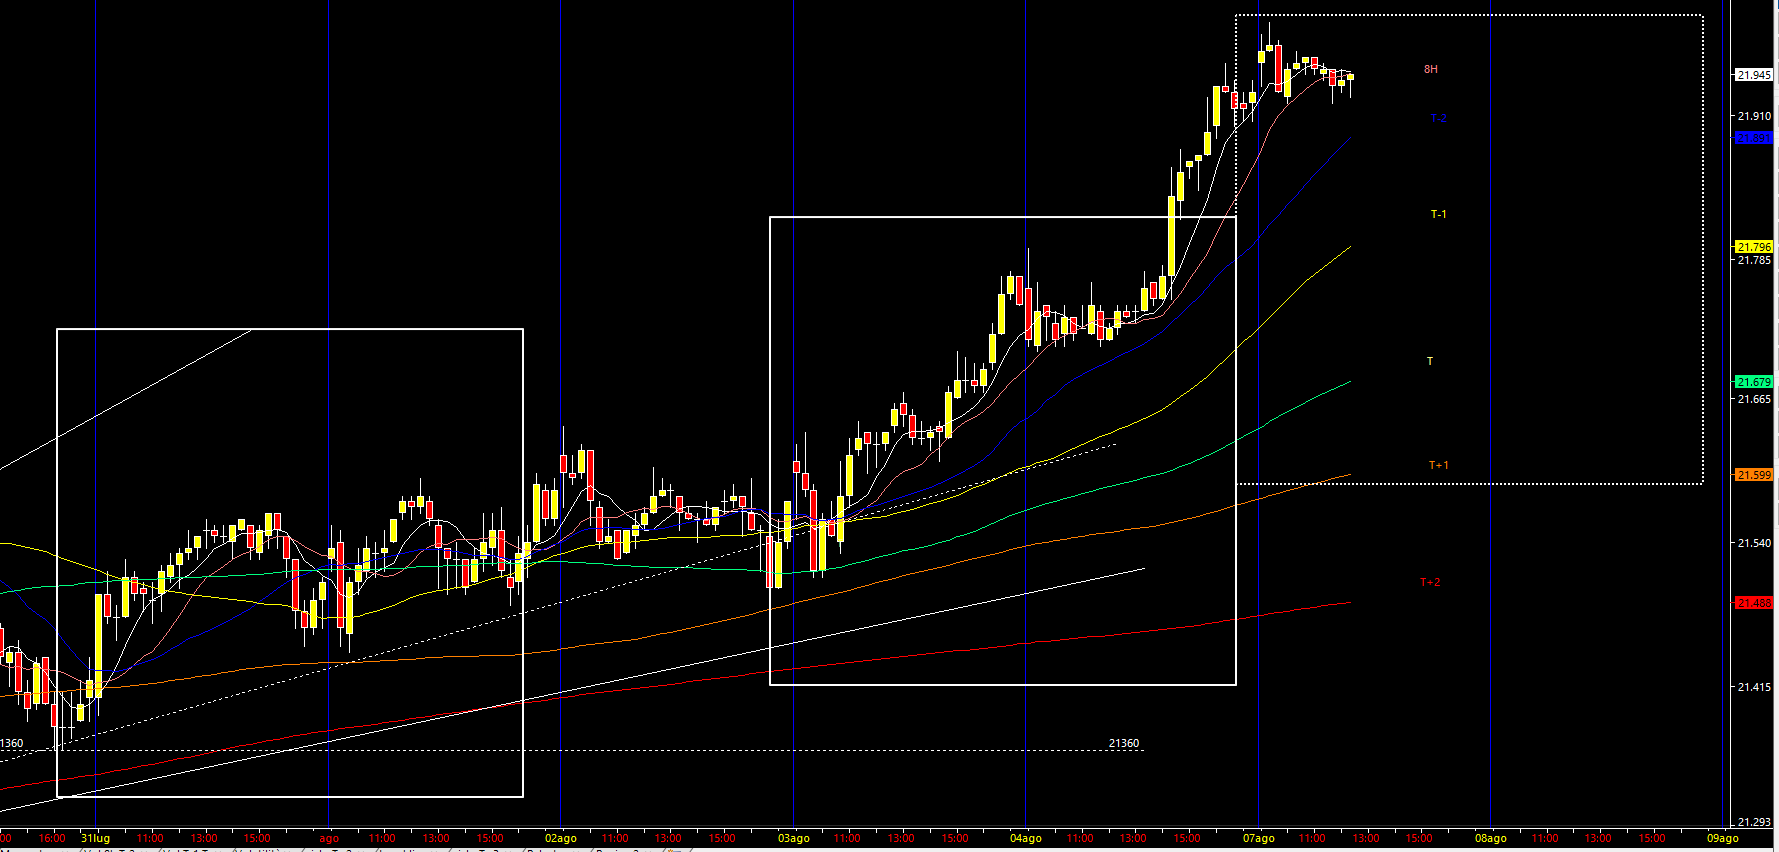Click the yellow price tag 21.796

(1754, 246)
